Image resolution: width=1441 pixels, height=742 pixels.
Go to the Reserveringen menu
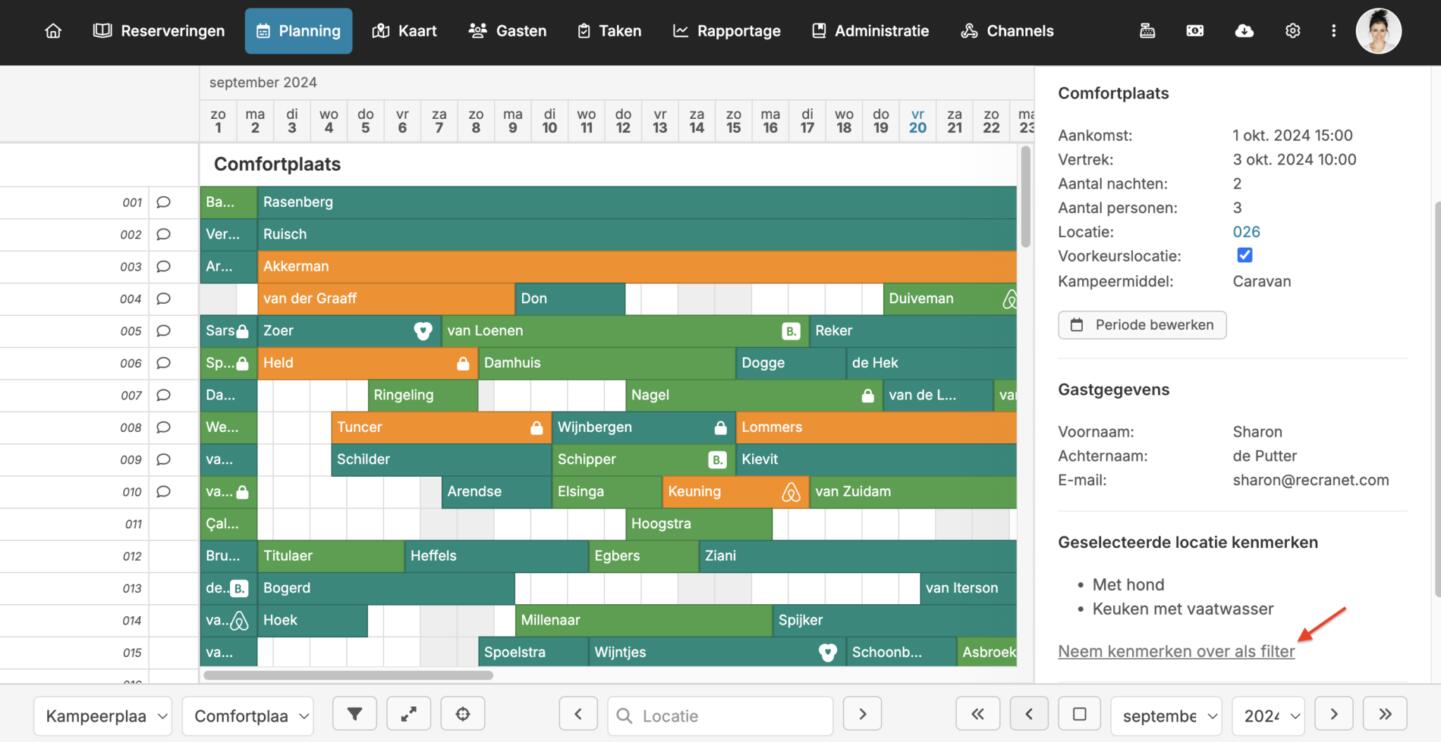coord(159,31)
